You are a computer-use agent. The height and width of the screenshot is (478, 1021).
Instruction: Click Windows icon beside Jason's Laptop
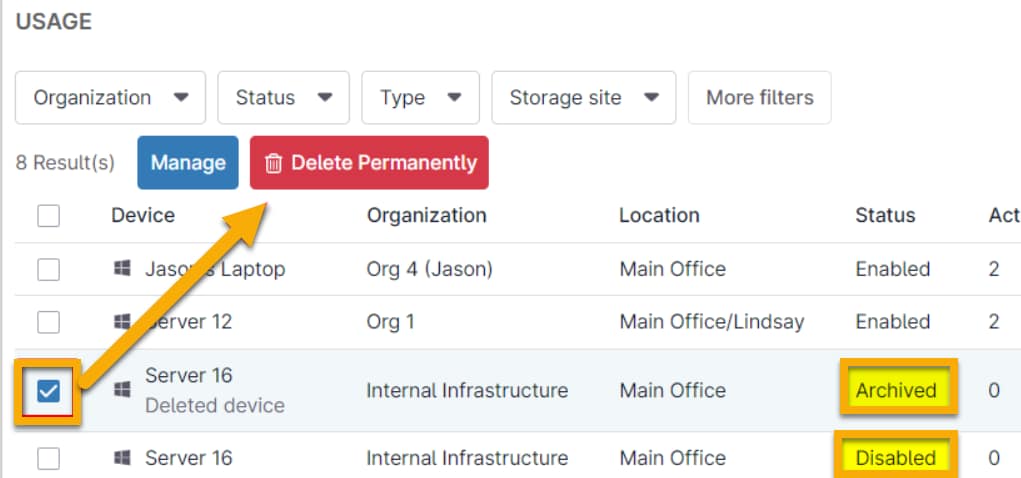pos(122,269)
